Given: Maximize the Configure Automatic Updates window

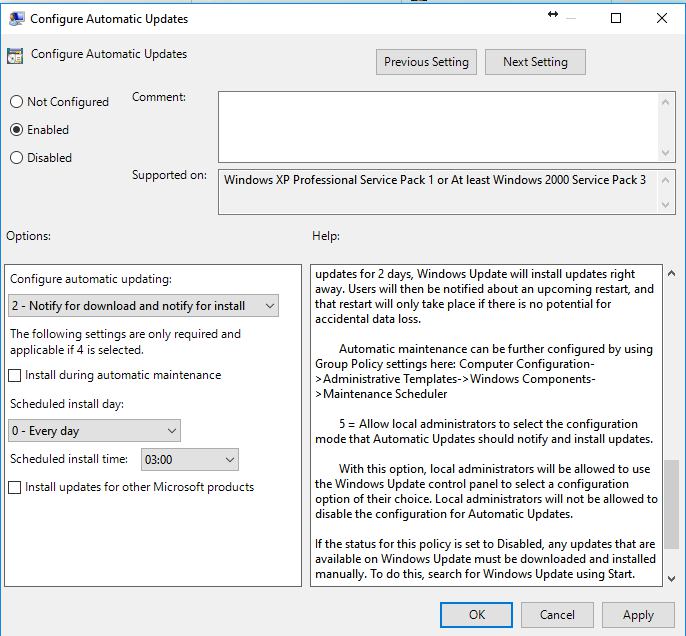Looking at the screenshot, I should tap(616, 18).
